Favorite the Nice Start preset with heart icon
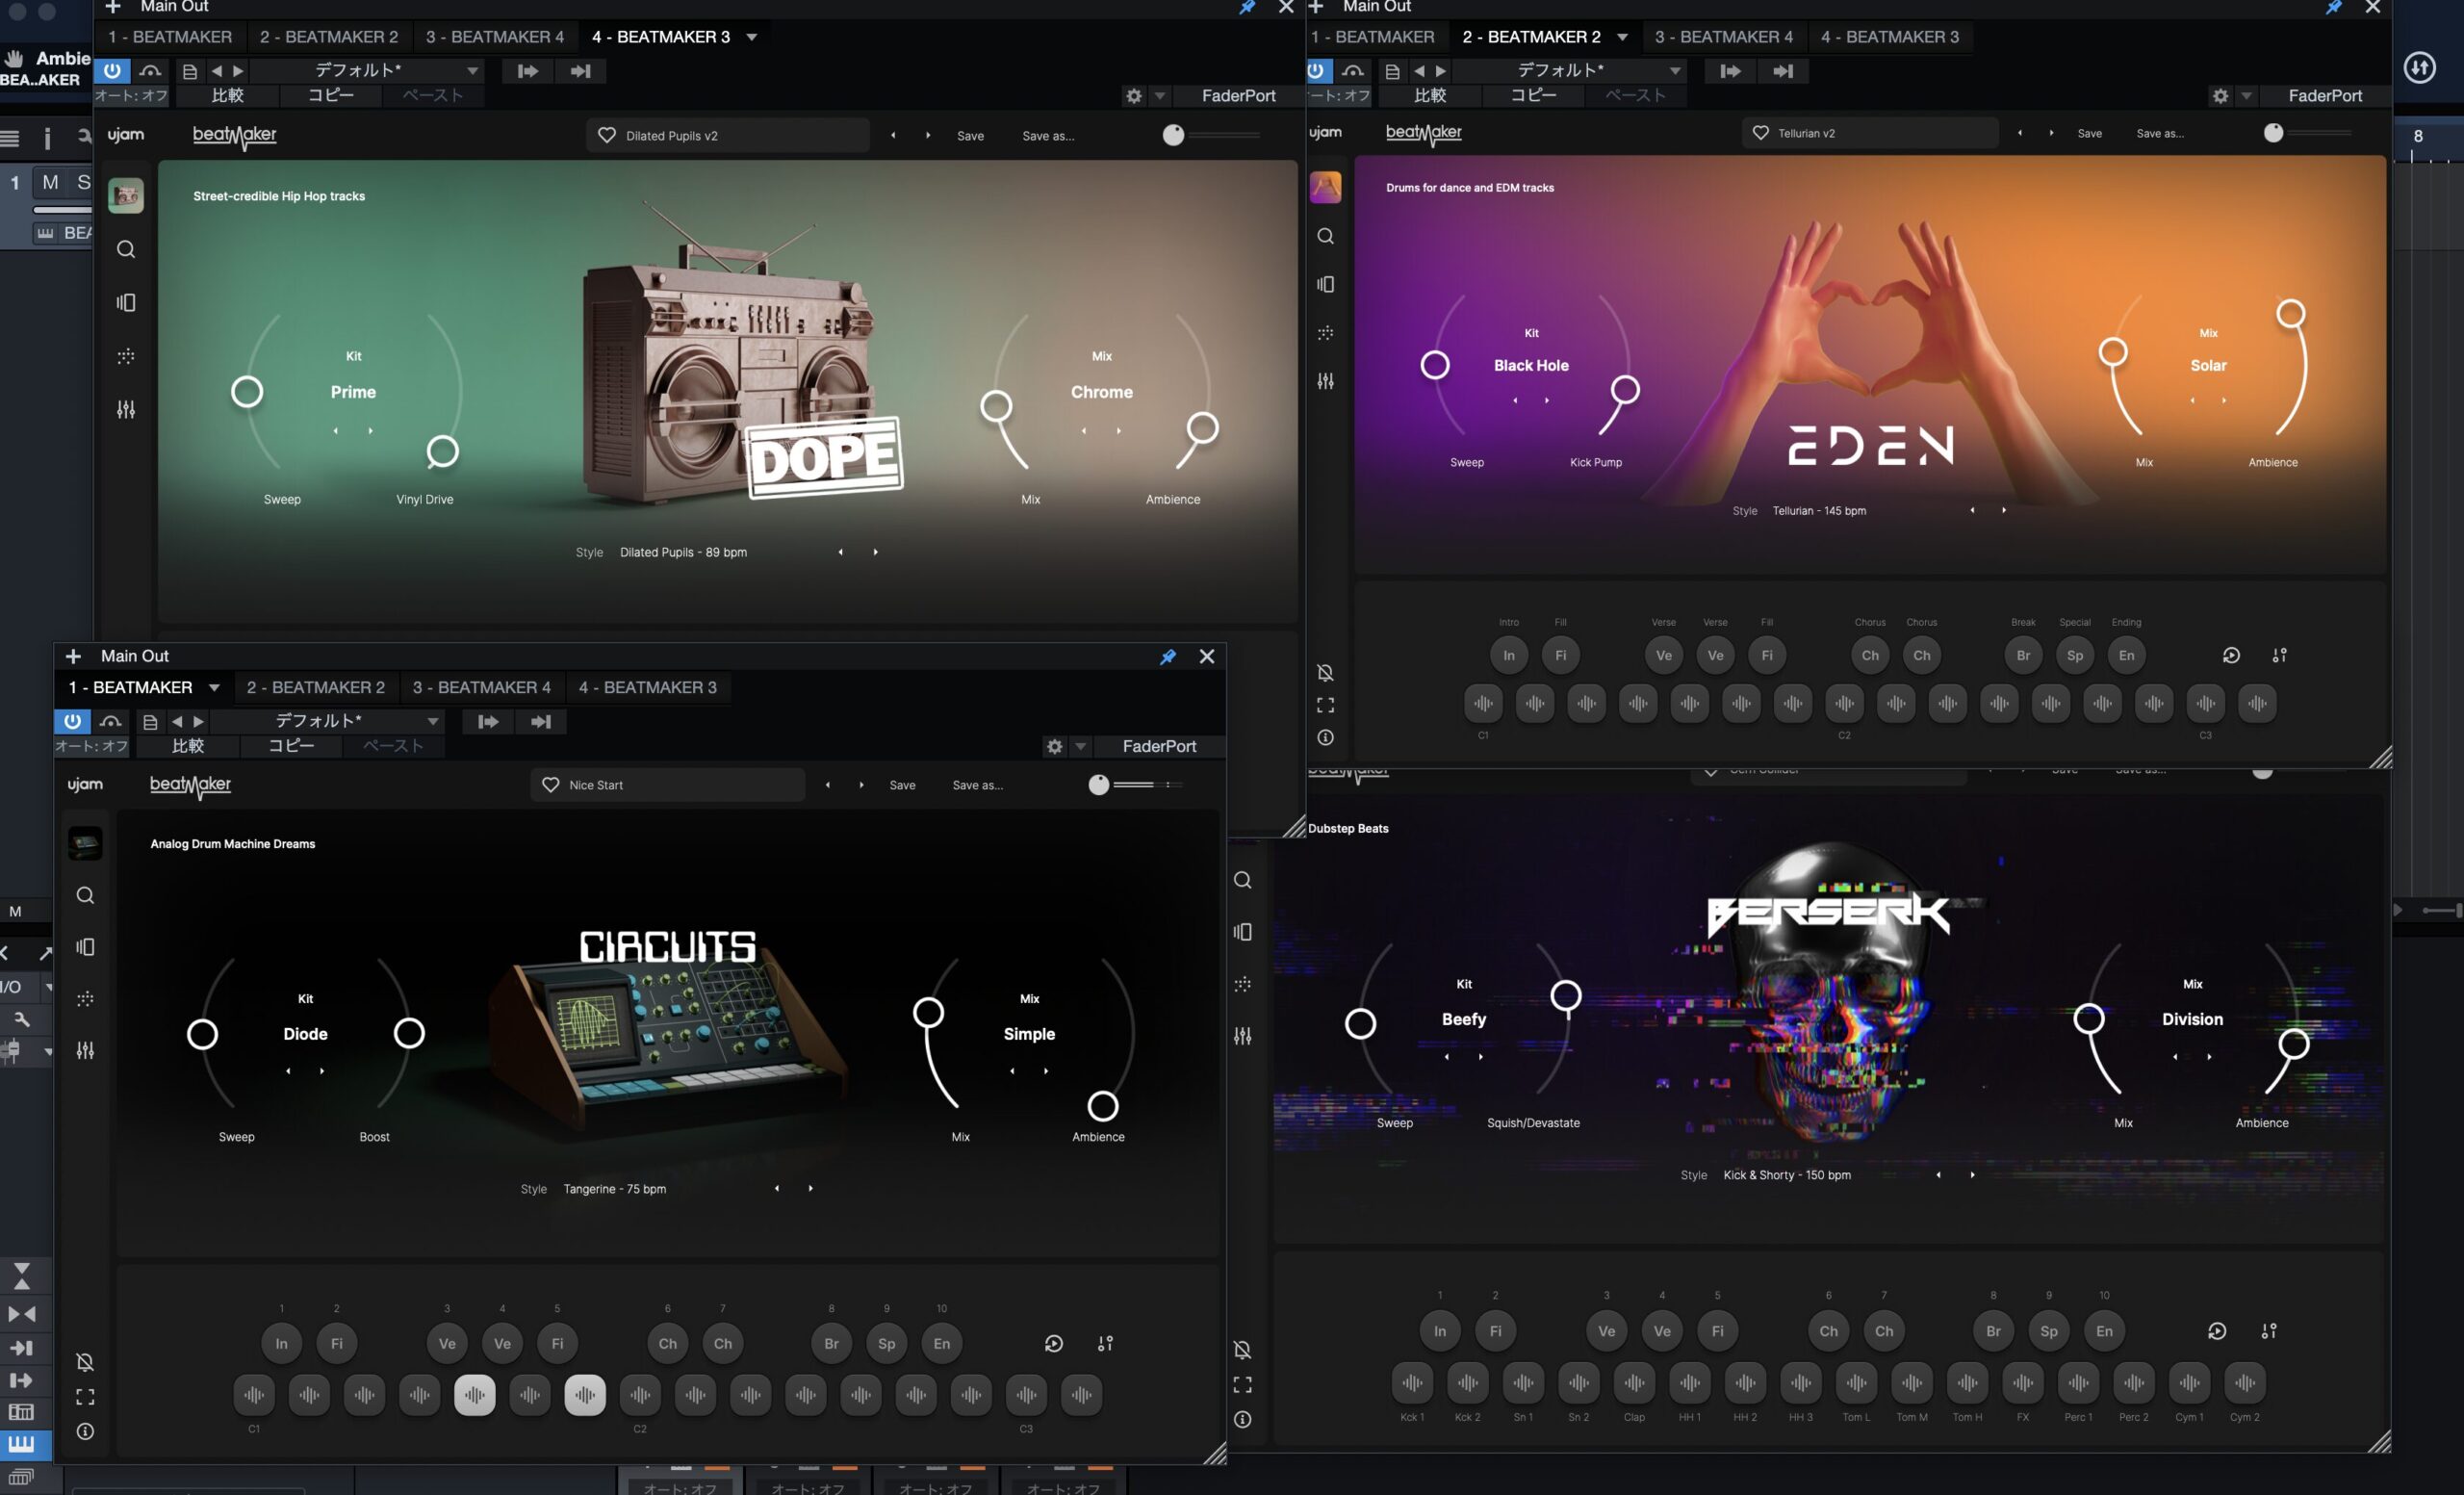The height and width of the screenshot is (1495, 2464). tap(550, 785)
